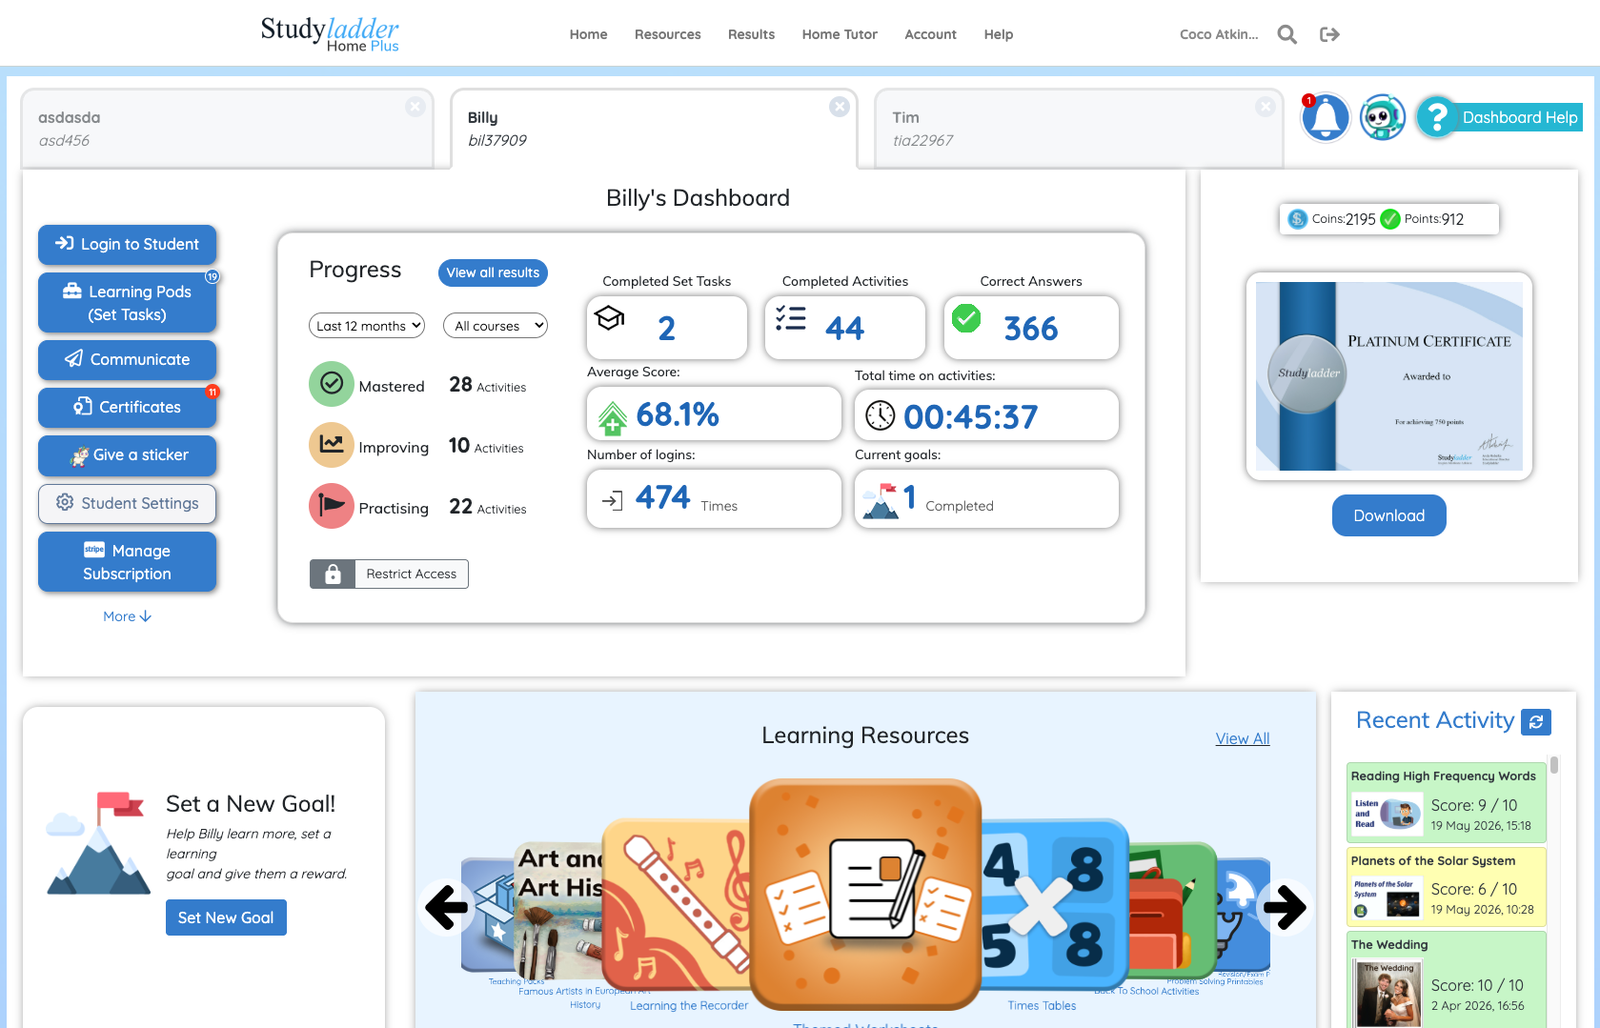Close the asdasda student tab
The height and width of the screenshot is (1028, 1600).
click(415, 107)
